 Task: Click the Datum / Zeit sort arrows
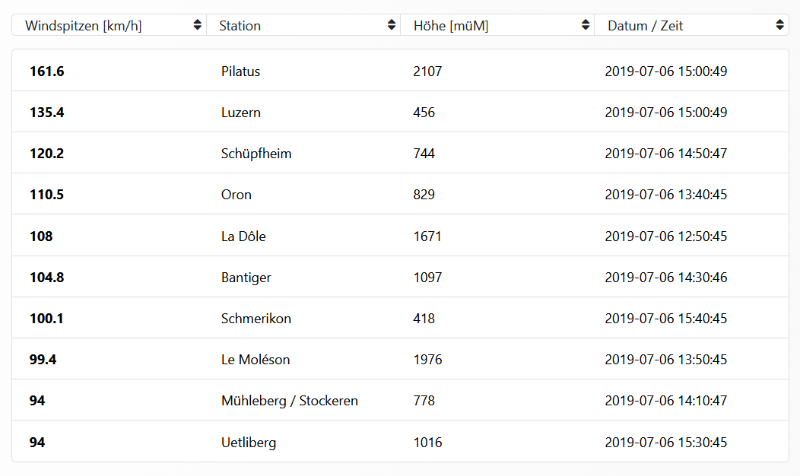(x=778, y=26)
